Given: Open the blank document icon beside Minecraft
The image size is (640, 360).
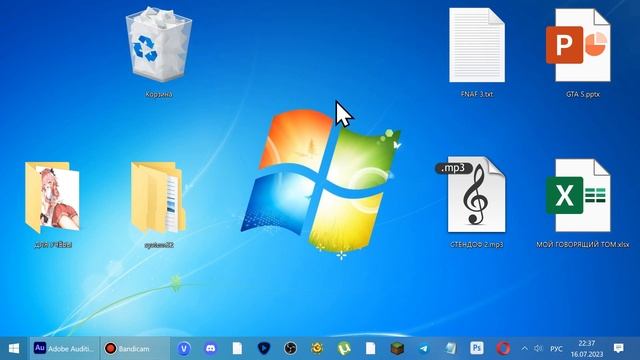Looking at the screenshot, I should click(x=370, y=349).
